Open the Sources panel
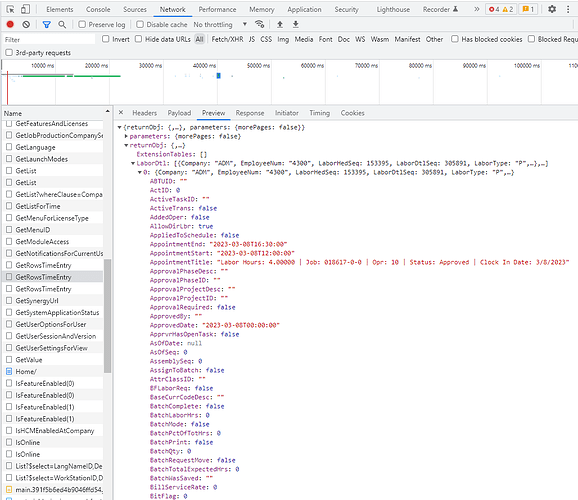The width and height of the screenshot is (578, 500). tap(135, 10)
